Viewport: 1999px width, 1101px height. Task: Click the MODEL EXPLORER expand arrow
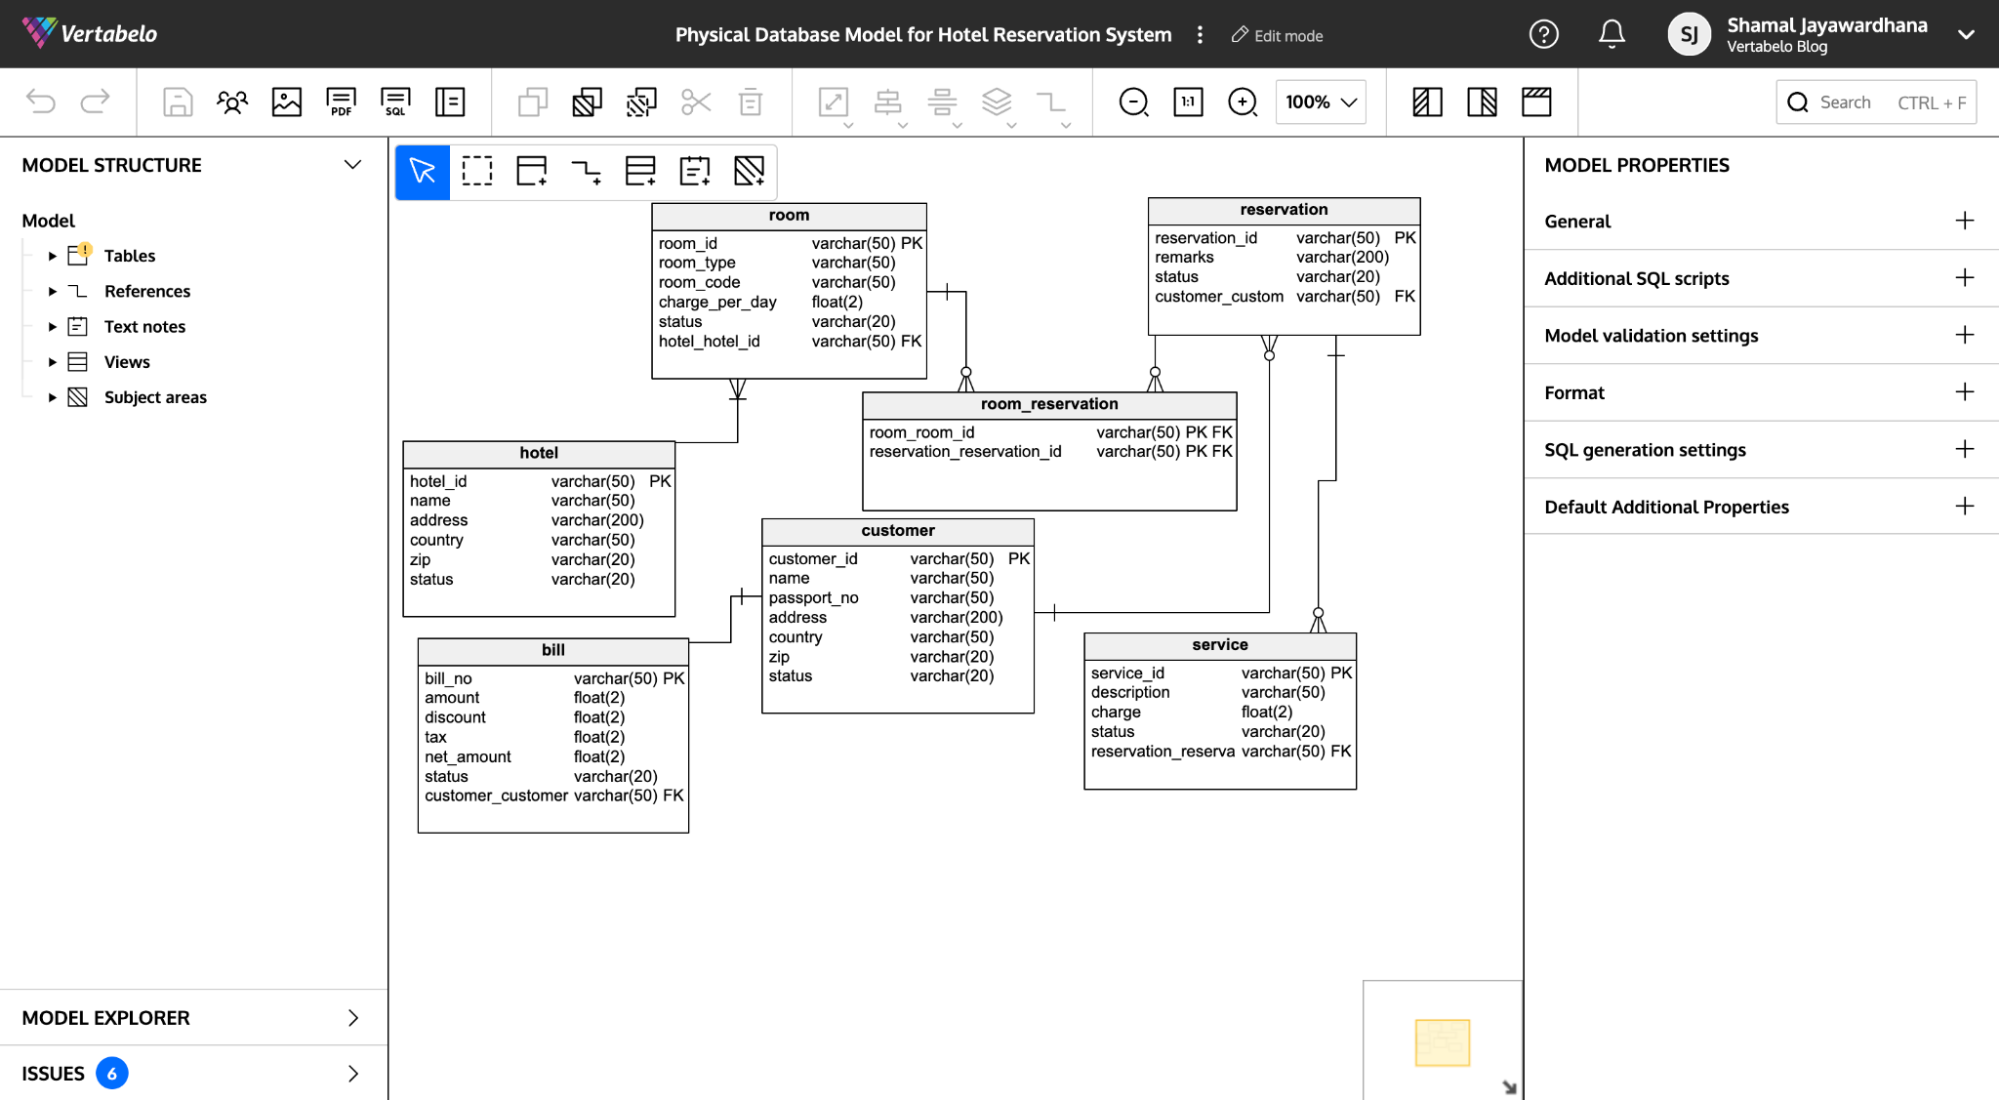(x=354, y=1016)
